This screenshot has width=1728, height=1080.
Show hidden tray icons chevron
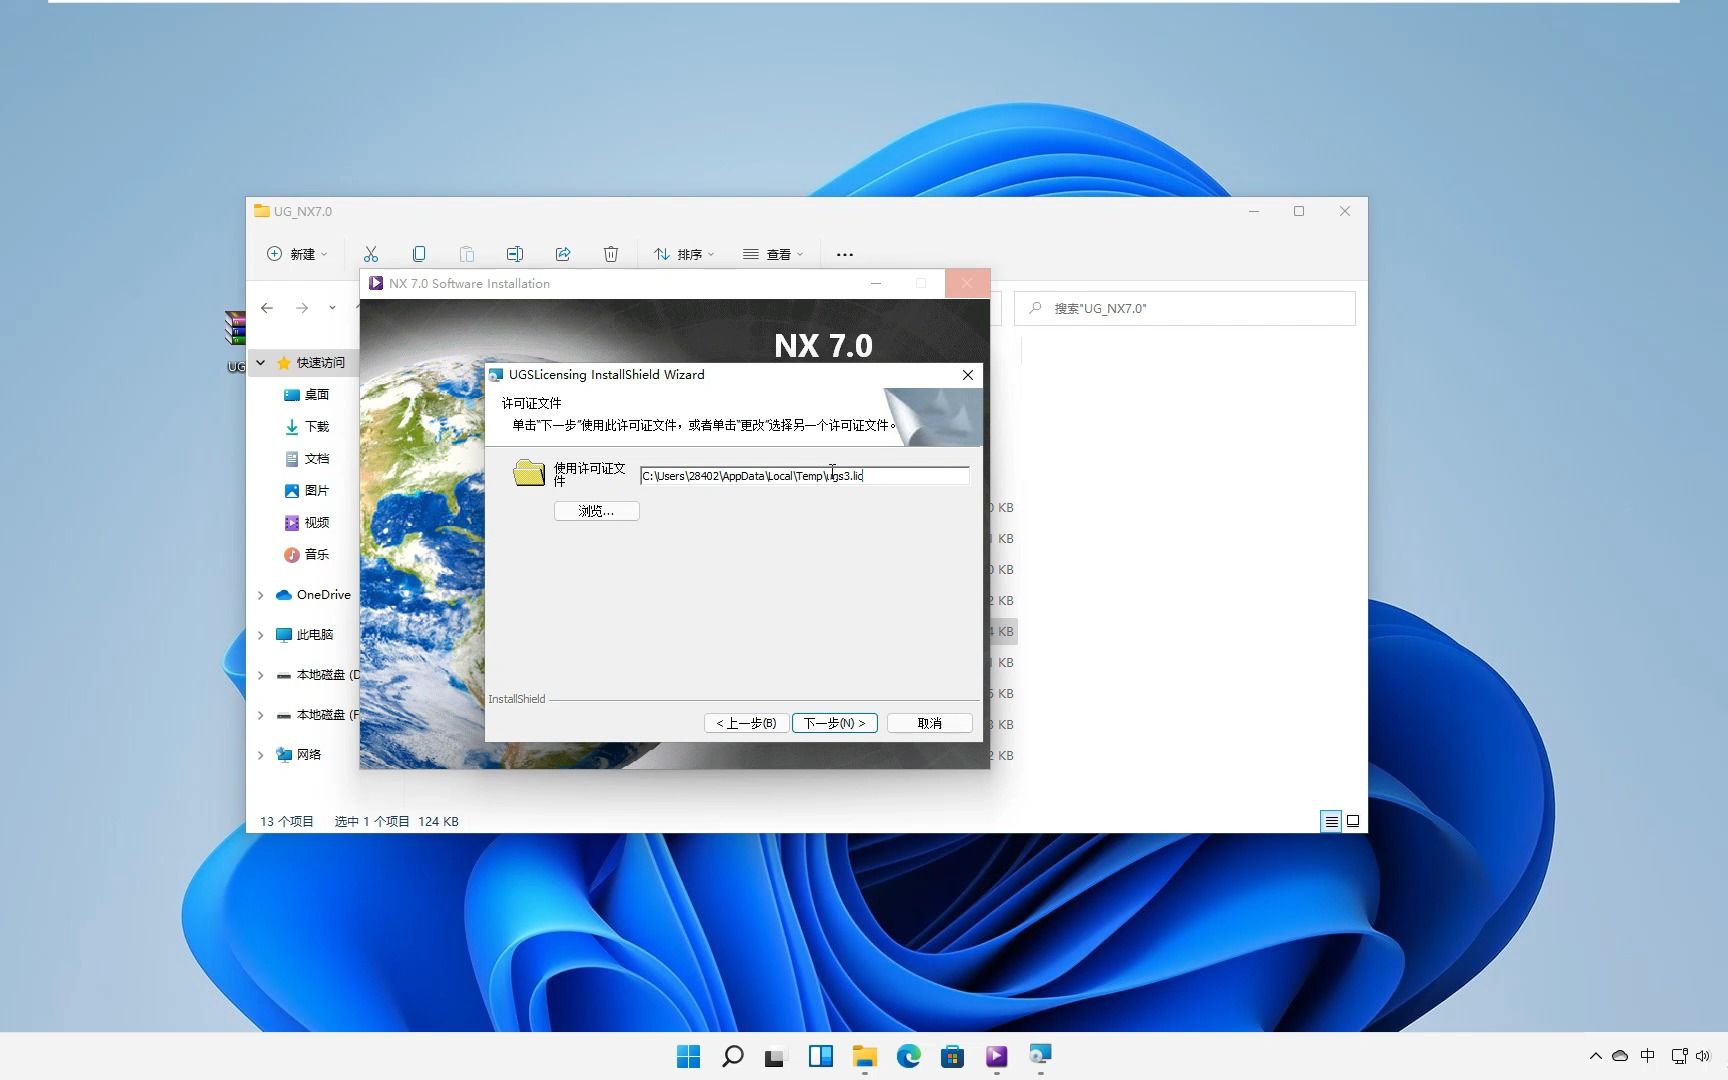tap(1595, 1056)
